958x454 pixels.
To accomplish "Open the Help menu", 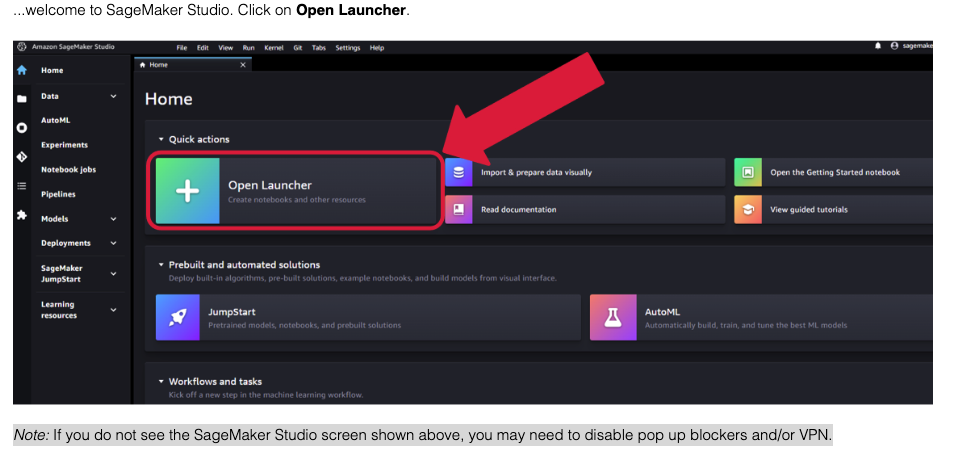I will (377, 48).
